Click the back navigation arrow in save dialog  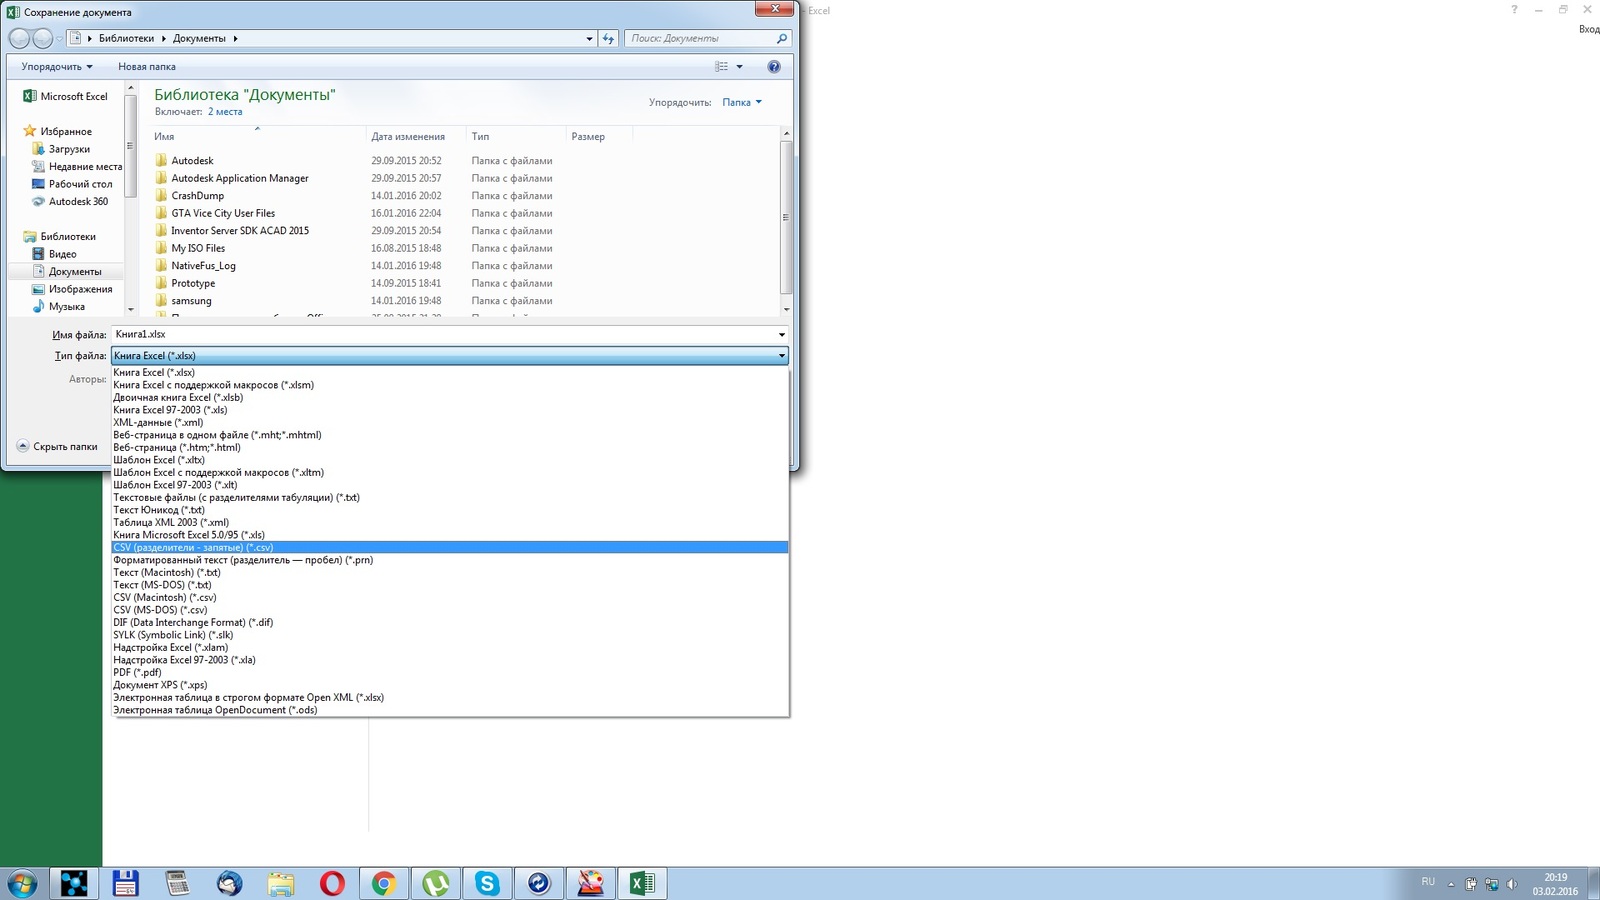[19, 38]
